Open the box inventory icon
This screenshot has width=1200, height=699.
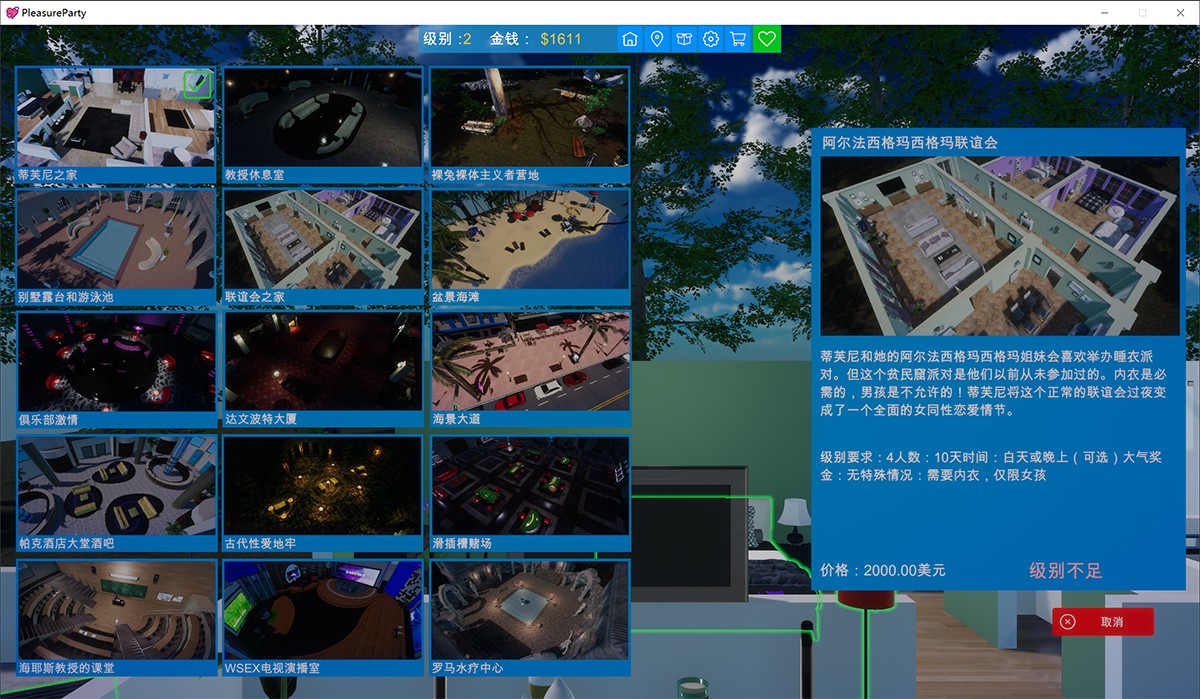[x=684, y=39]
